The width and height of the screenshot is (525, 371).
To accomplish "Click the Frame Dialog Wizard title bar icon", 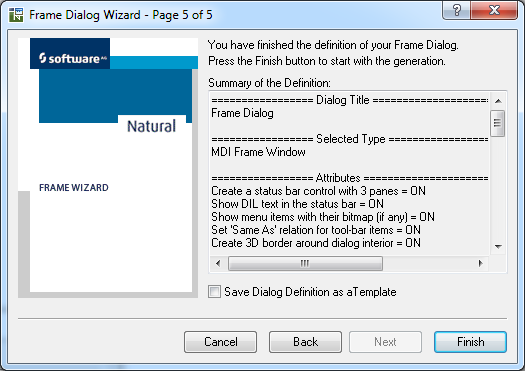I will tap(16, 15).
